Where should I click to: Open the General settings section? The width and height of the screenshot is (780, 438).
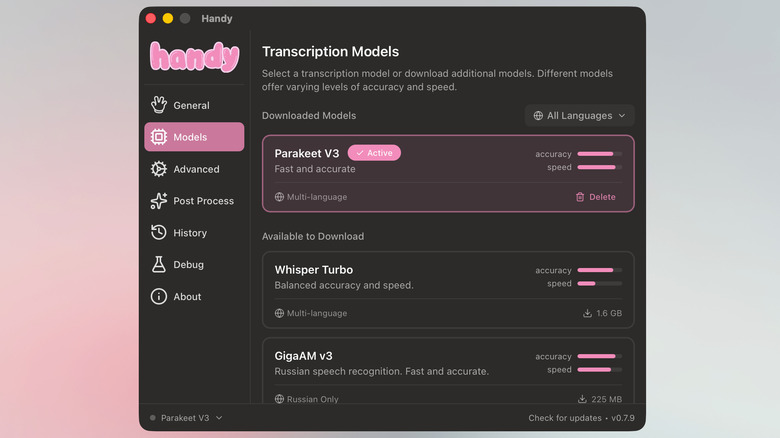coord(194,105)
